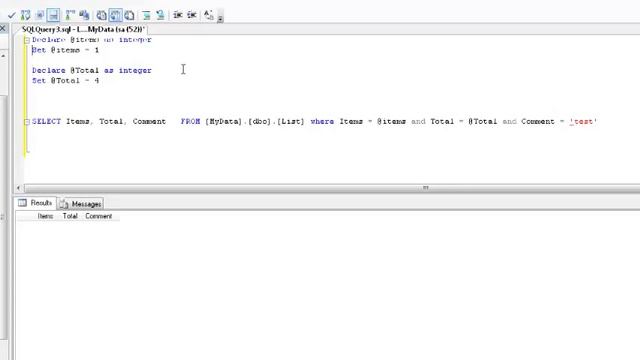Toggle Include Client Statistics icon

[x=84, y=15]
